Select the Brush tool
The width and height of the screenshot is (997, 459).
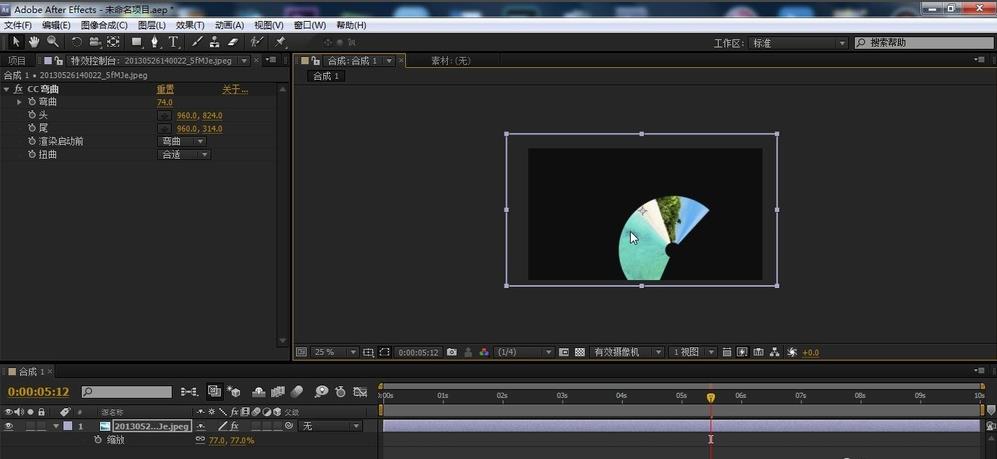coord(197,41)
